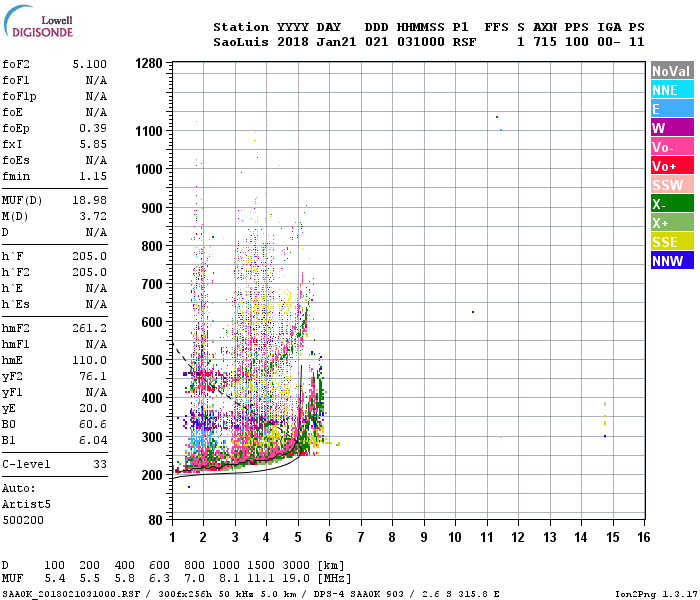The height and width of the screenshot is (600, 700).
Task: Select the NoVal legend swatch
Action: point(672,71)
